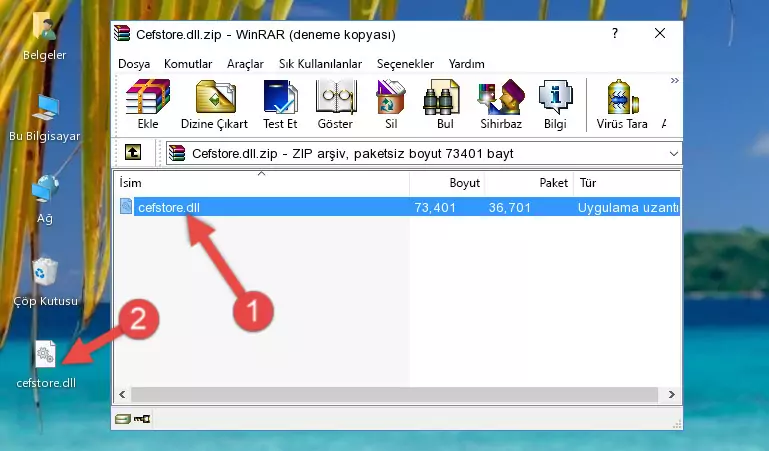
Task: Click the archive path address field
Action: tap(424, 153)
